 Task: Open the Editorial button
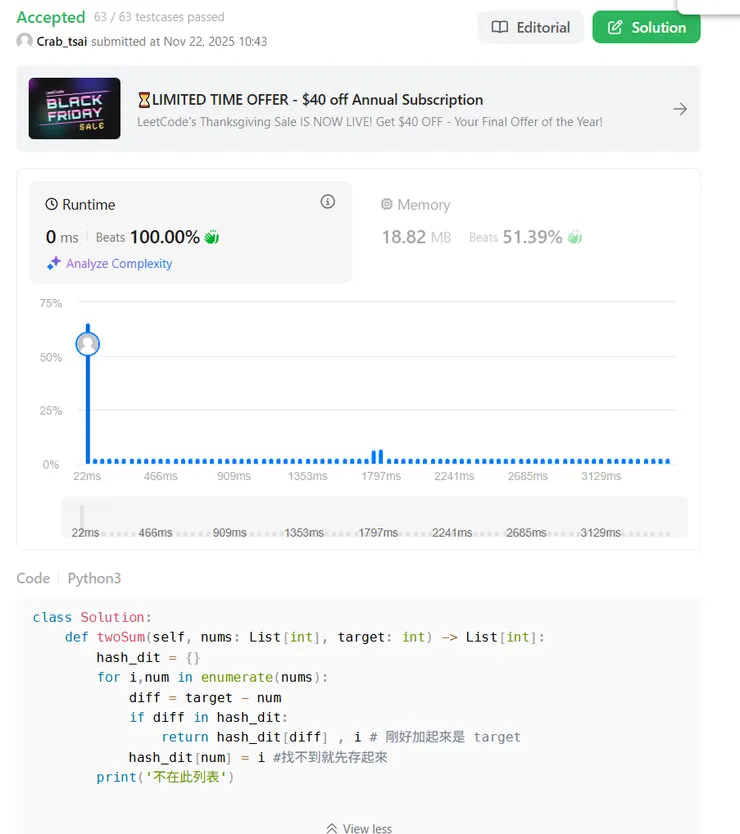coord(530,27)
